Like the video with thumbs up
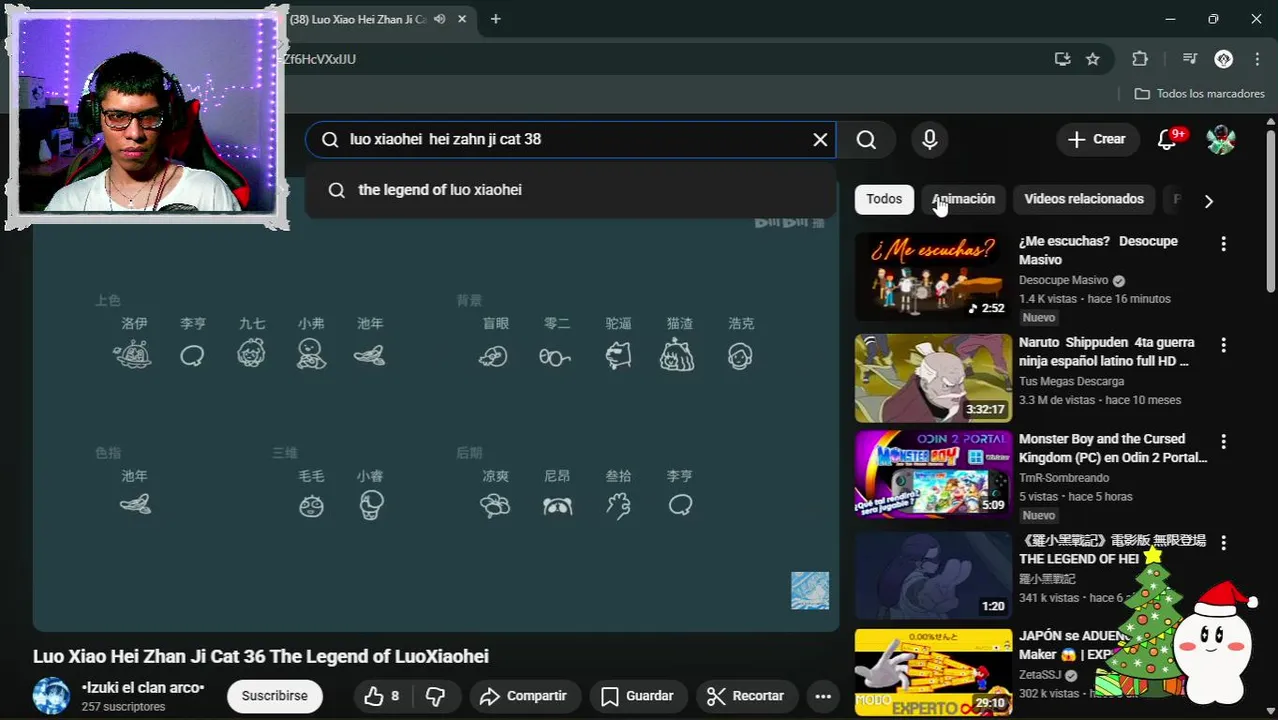The height and width of the screenshot is (720, 1278). (381, 696)
